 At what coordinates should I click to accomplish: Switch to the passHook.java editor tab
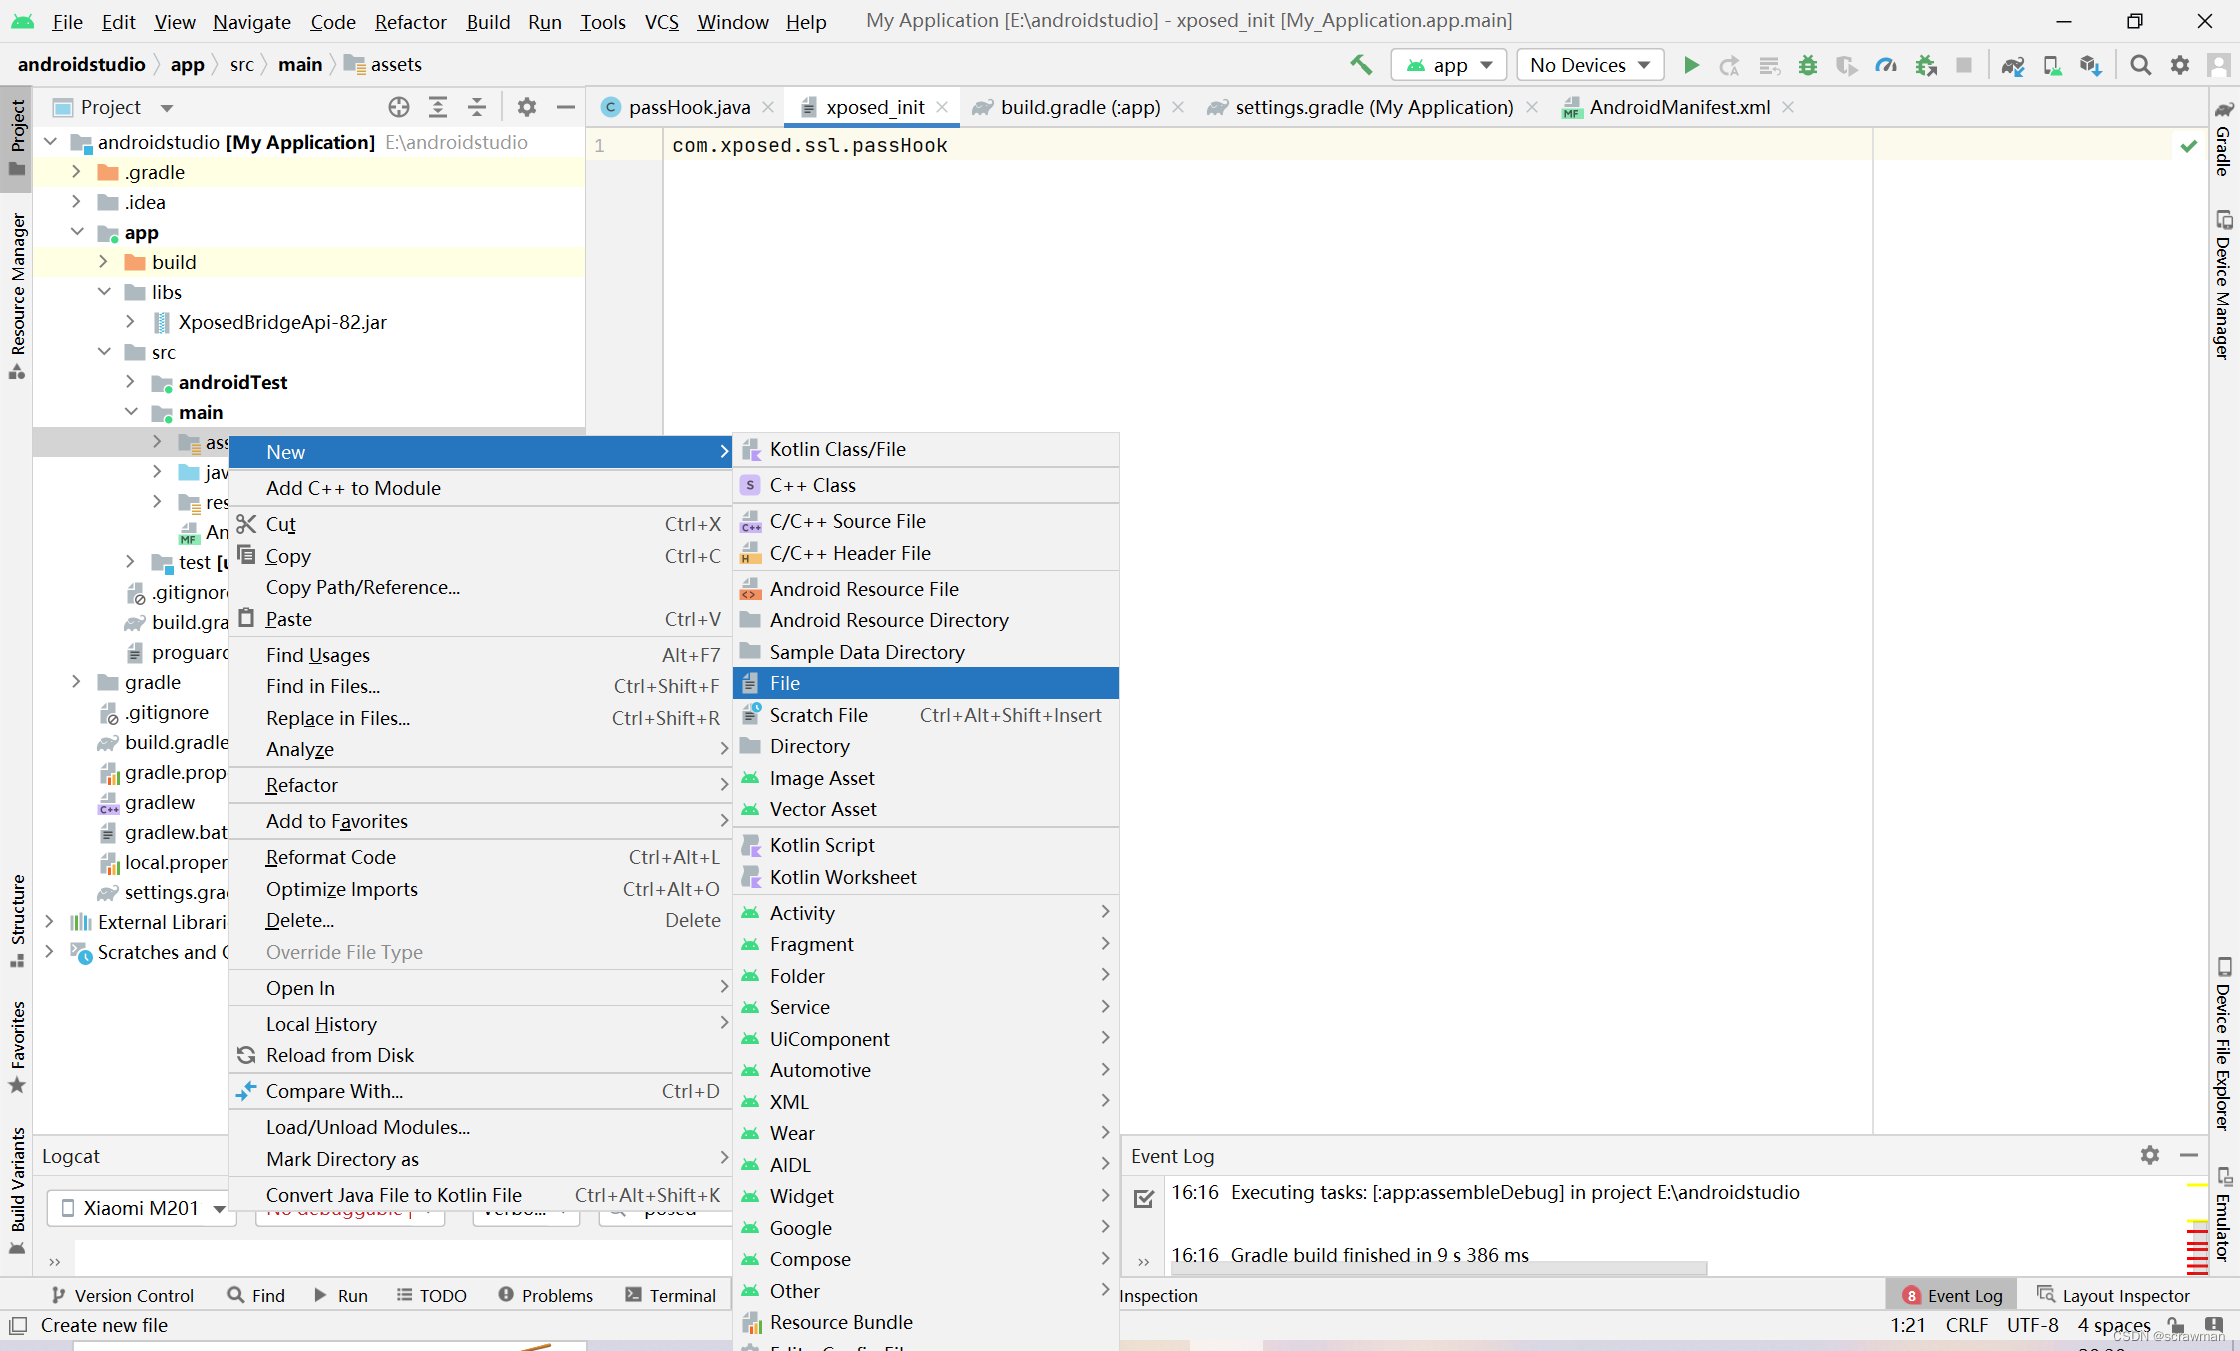click(688, 107)
